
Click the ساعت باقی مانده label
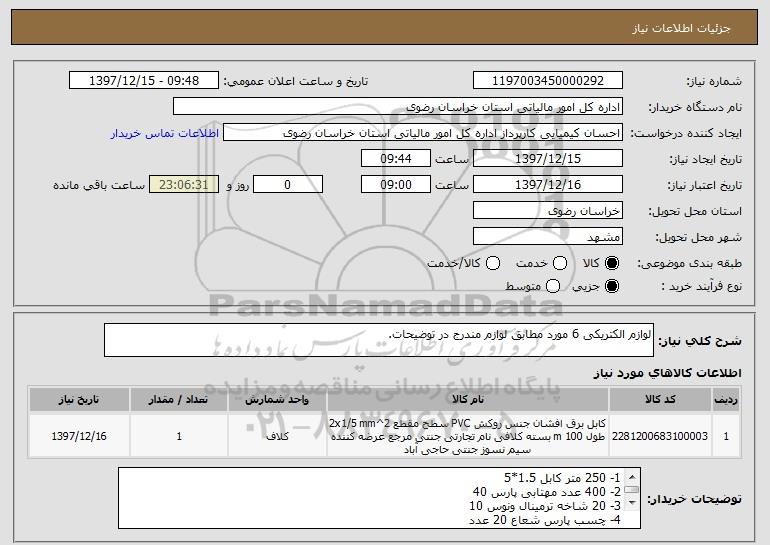pos(99,186)
